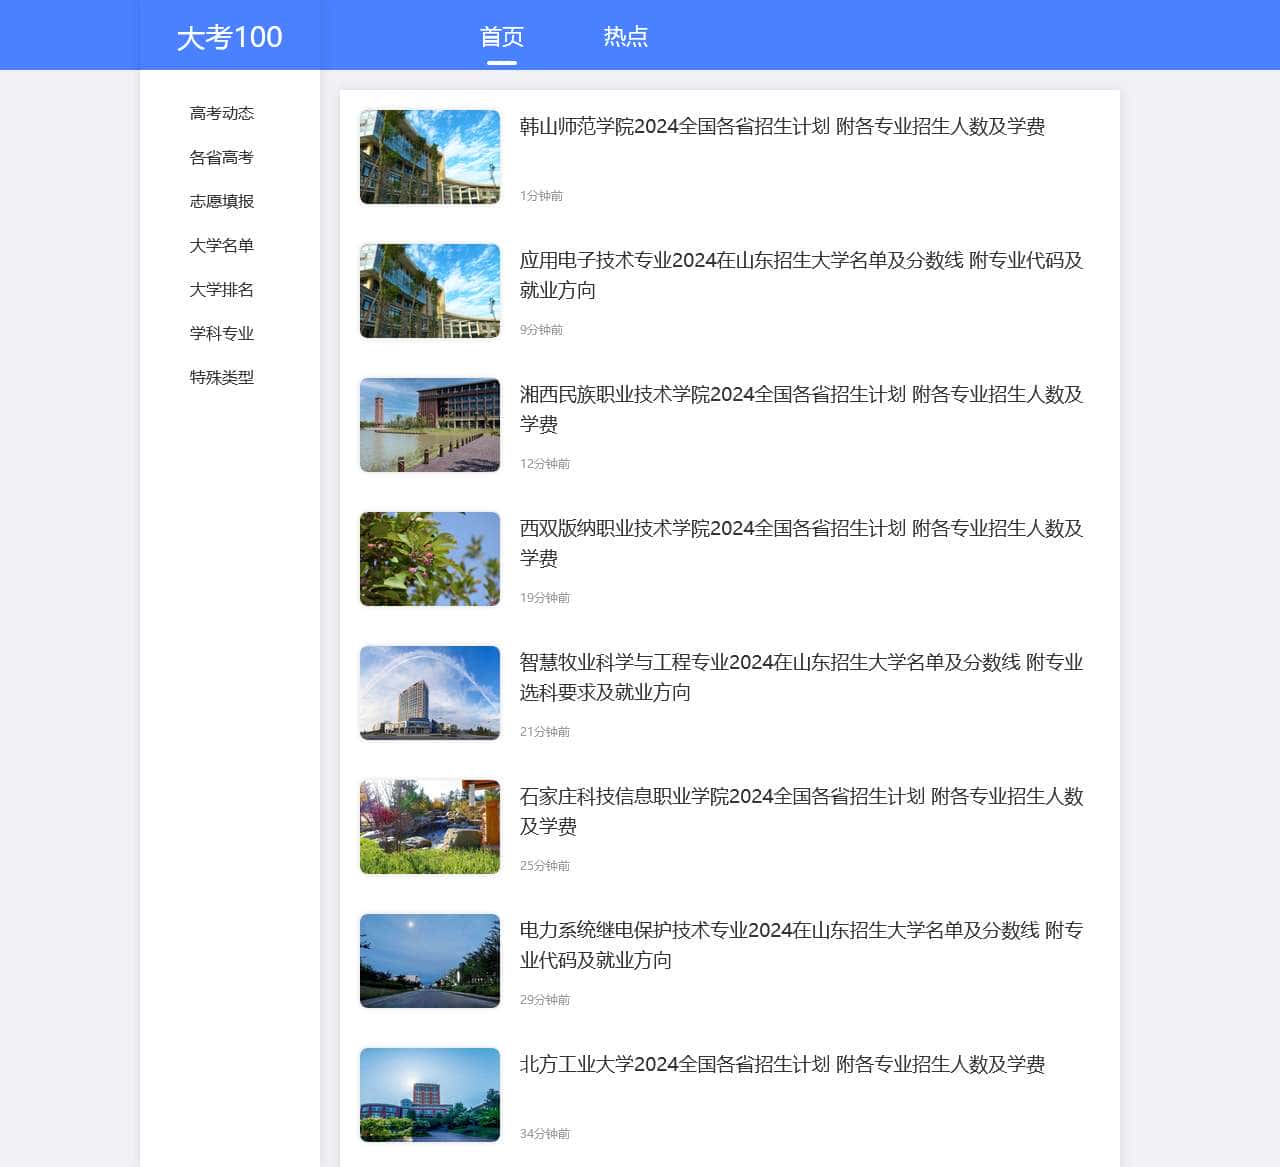
Task: Click the 韩山师范学院 article thumbnail image
Action: click(429, 157)
